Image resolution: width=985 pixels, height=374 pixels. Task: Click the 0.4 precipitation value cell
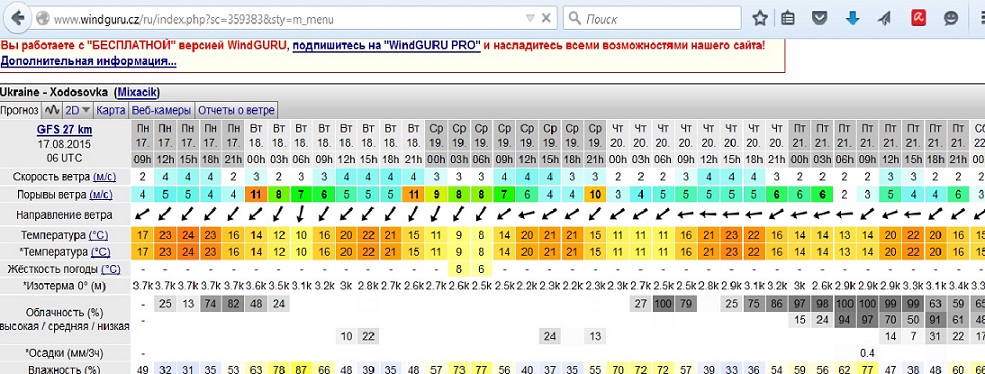868,353
